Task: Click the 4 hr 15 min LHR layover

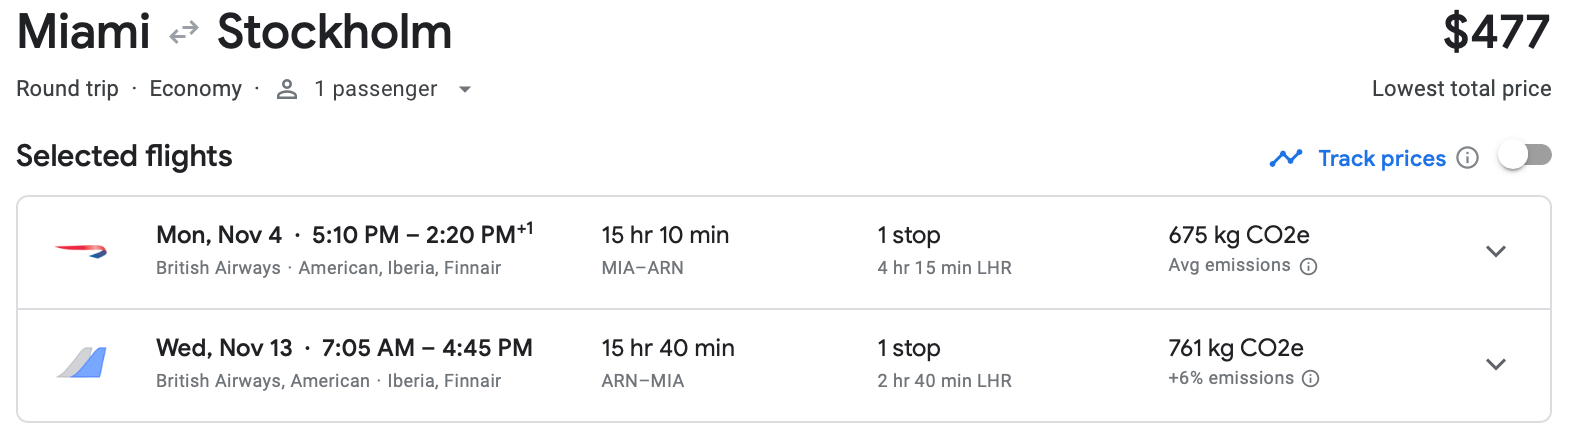Action: 945,268
